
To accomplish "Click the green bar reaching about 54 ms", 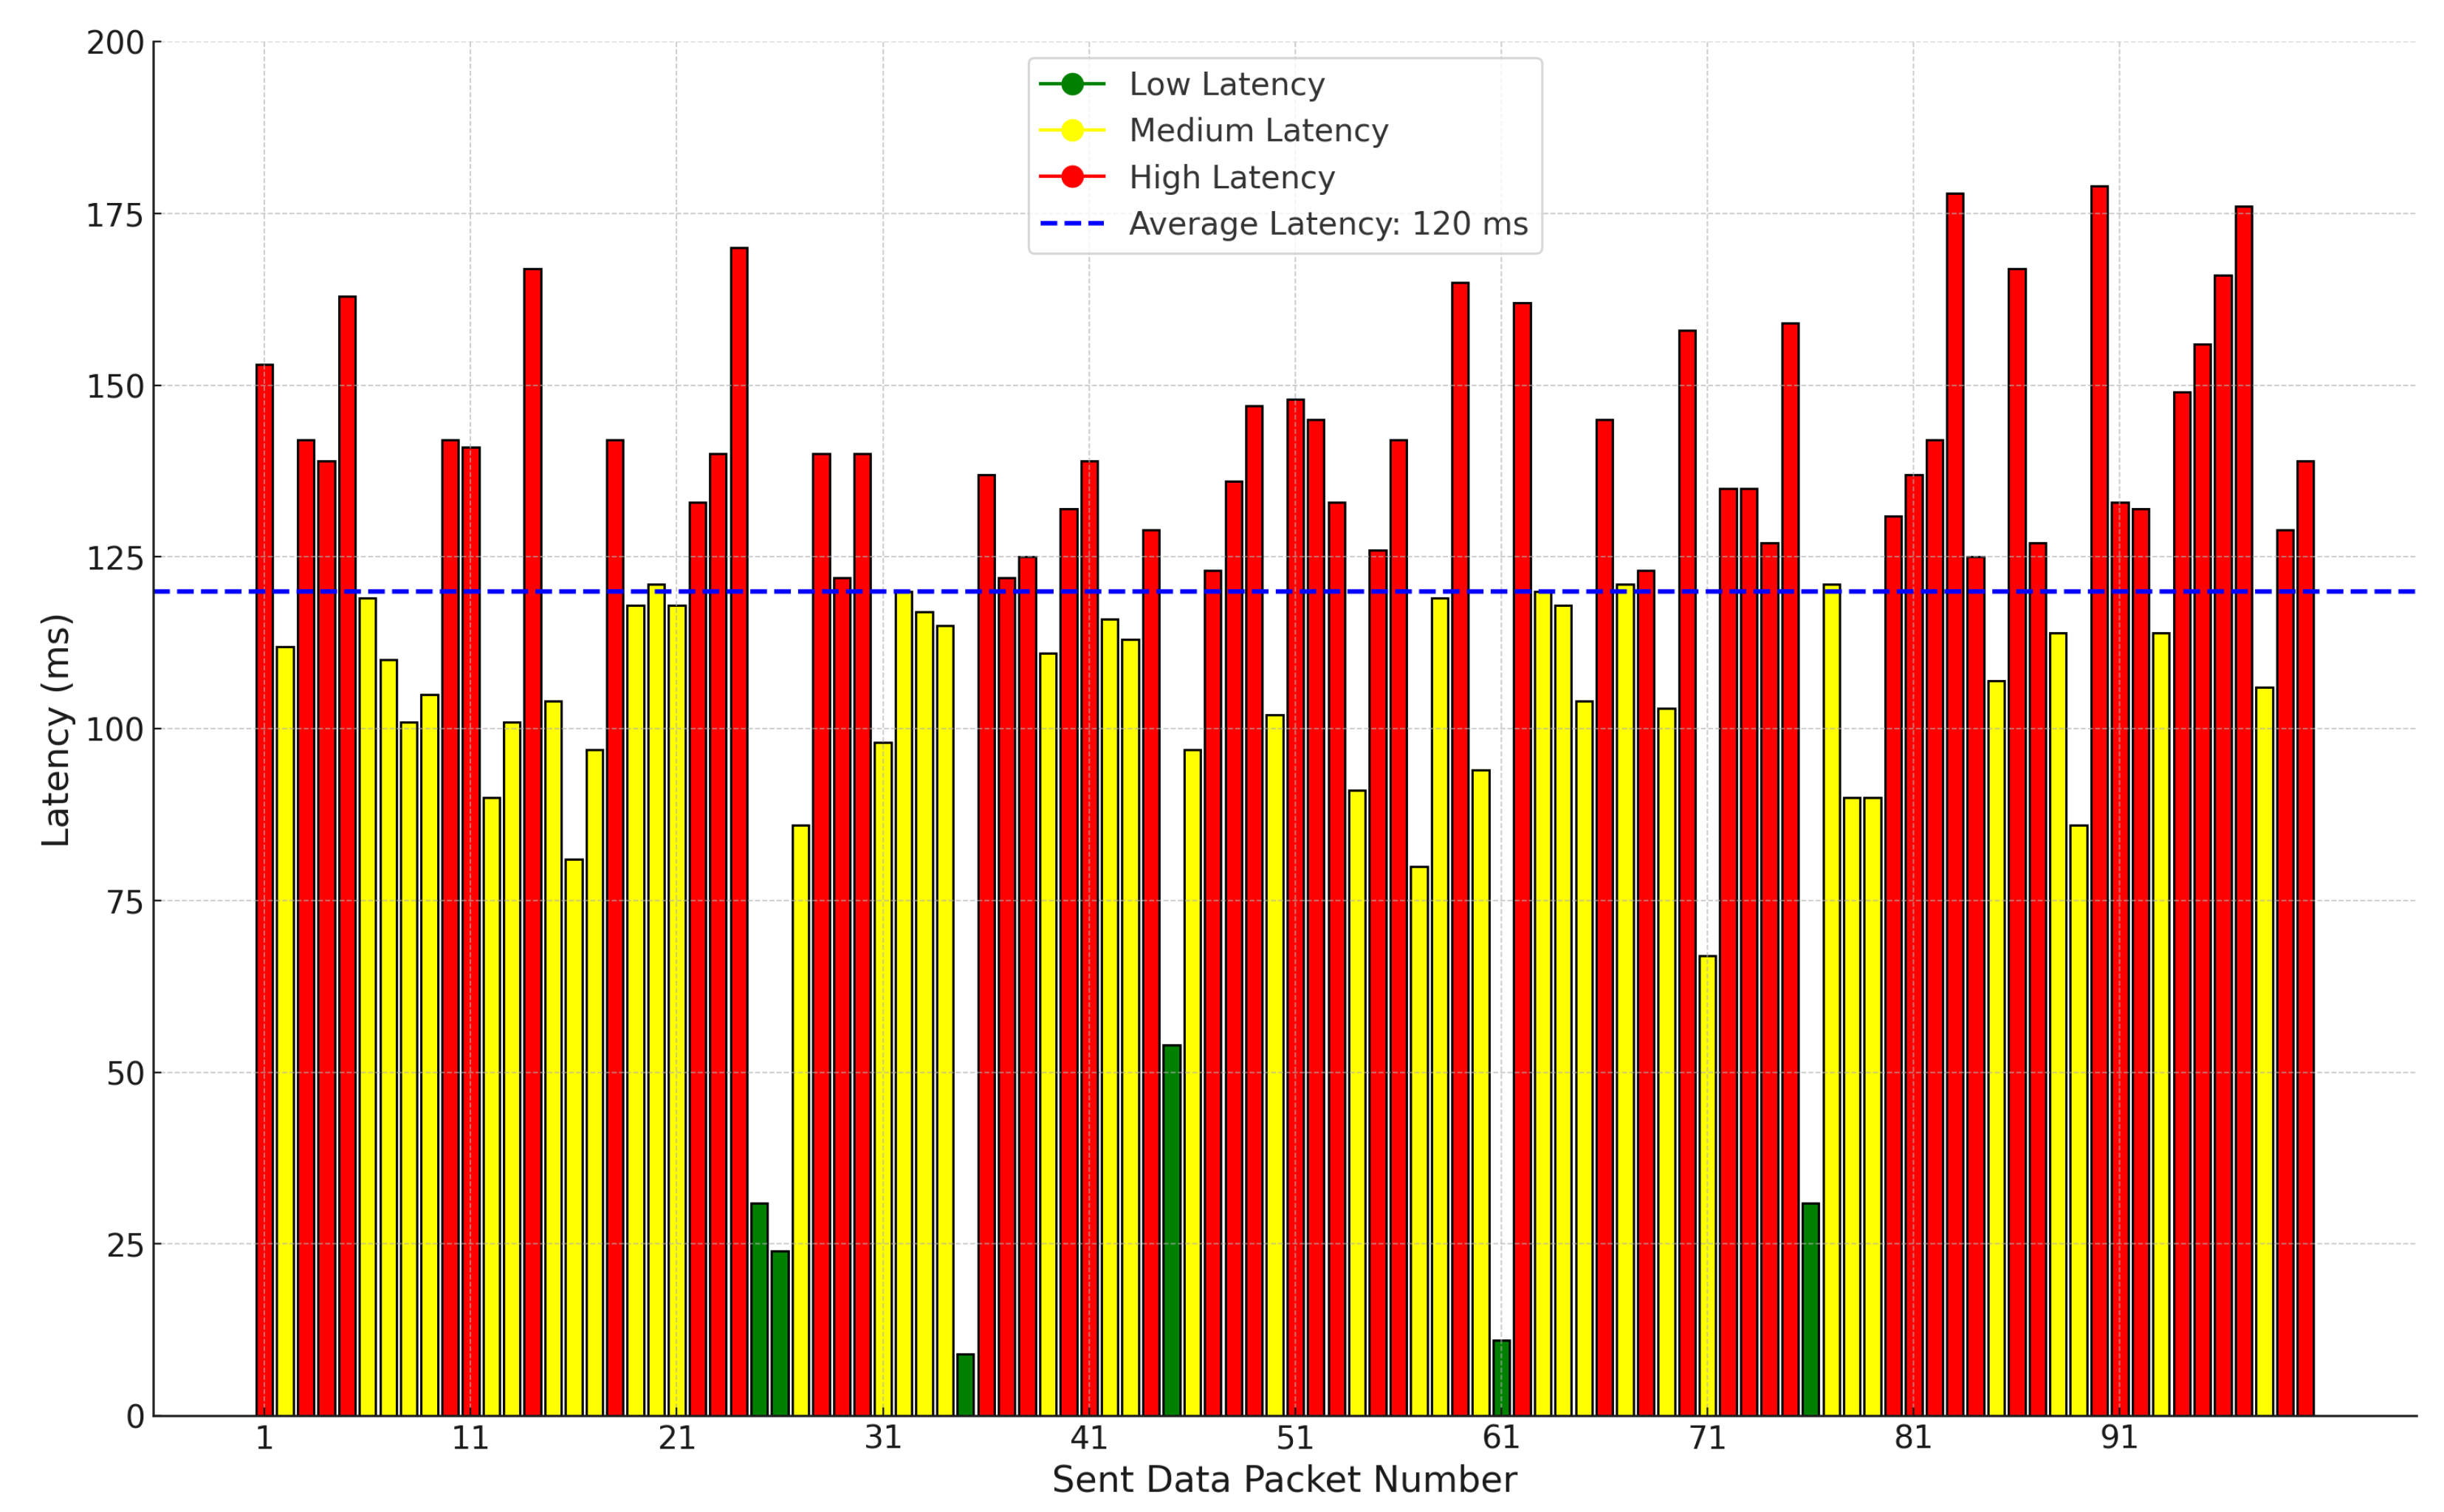I will pyautogui.click(x=1172, y=1230).
